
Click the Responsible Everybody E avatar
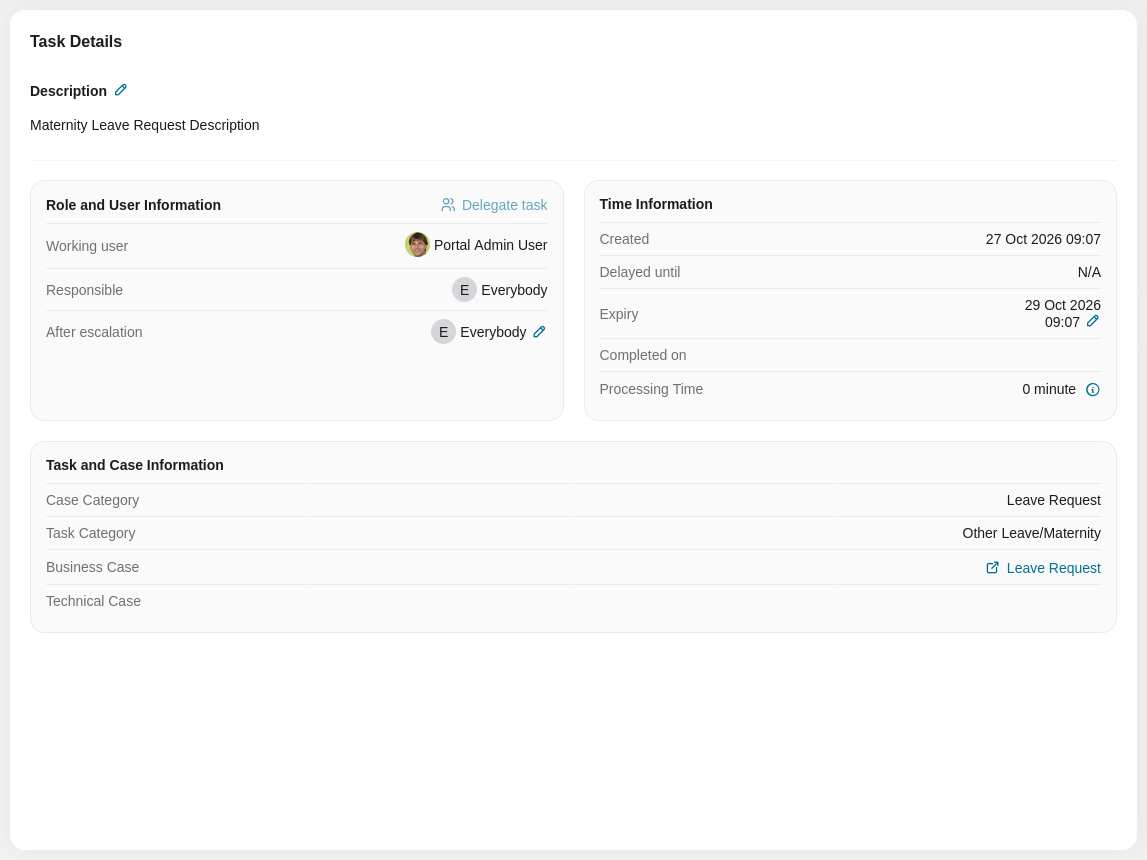coord(465,290)
